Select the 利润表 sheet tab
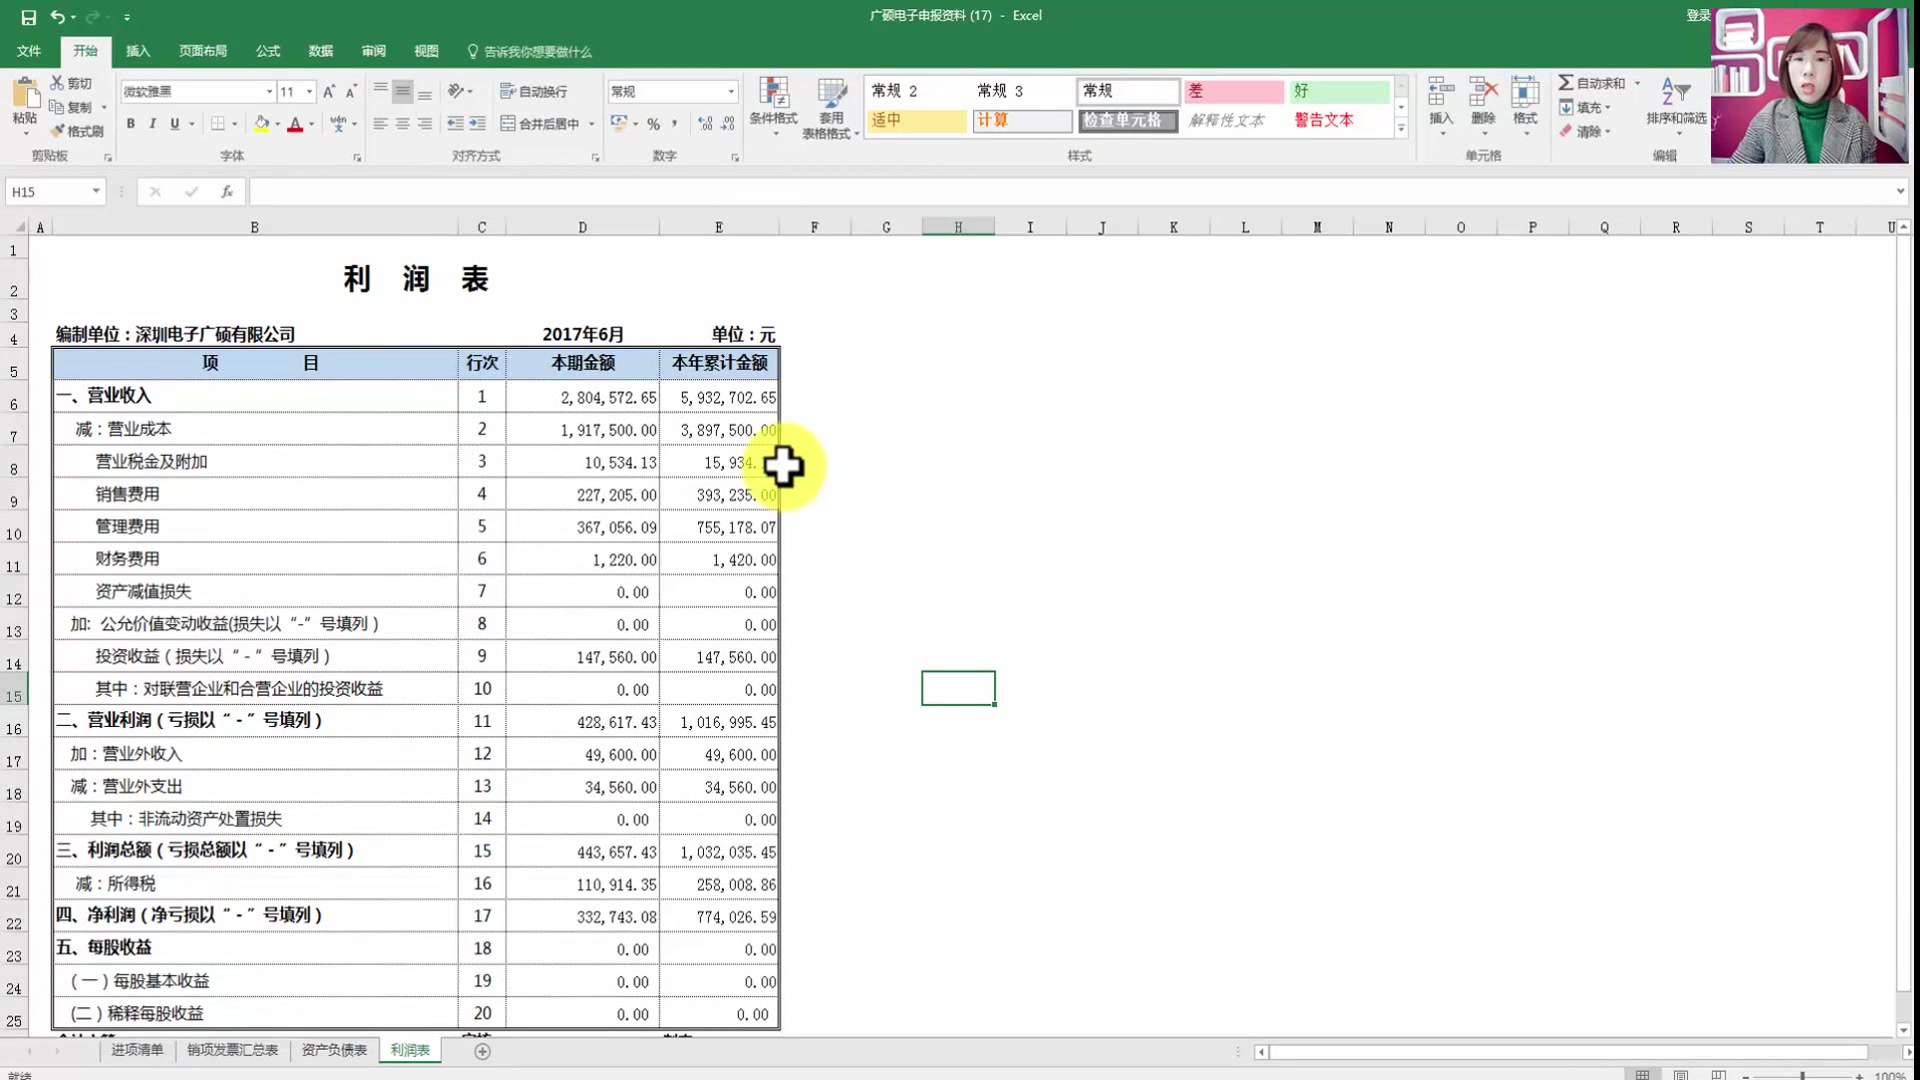The image size is (1920, 1080). (410, 1050)
